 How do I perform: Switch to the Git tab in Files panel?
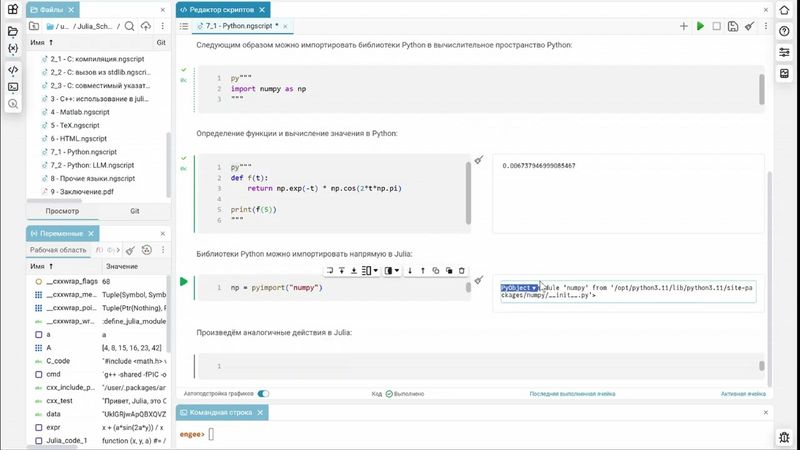(135, 211)
